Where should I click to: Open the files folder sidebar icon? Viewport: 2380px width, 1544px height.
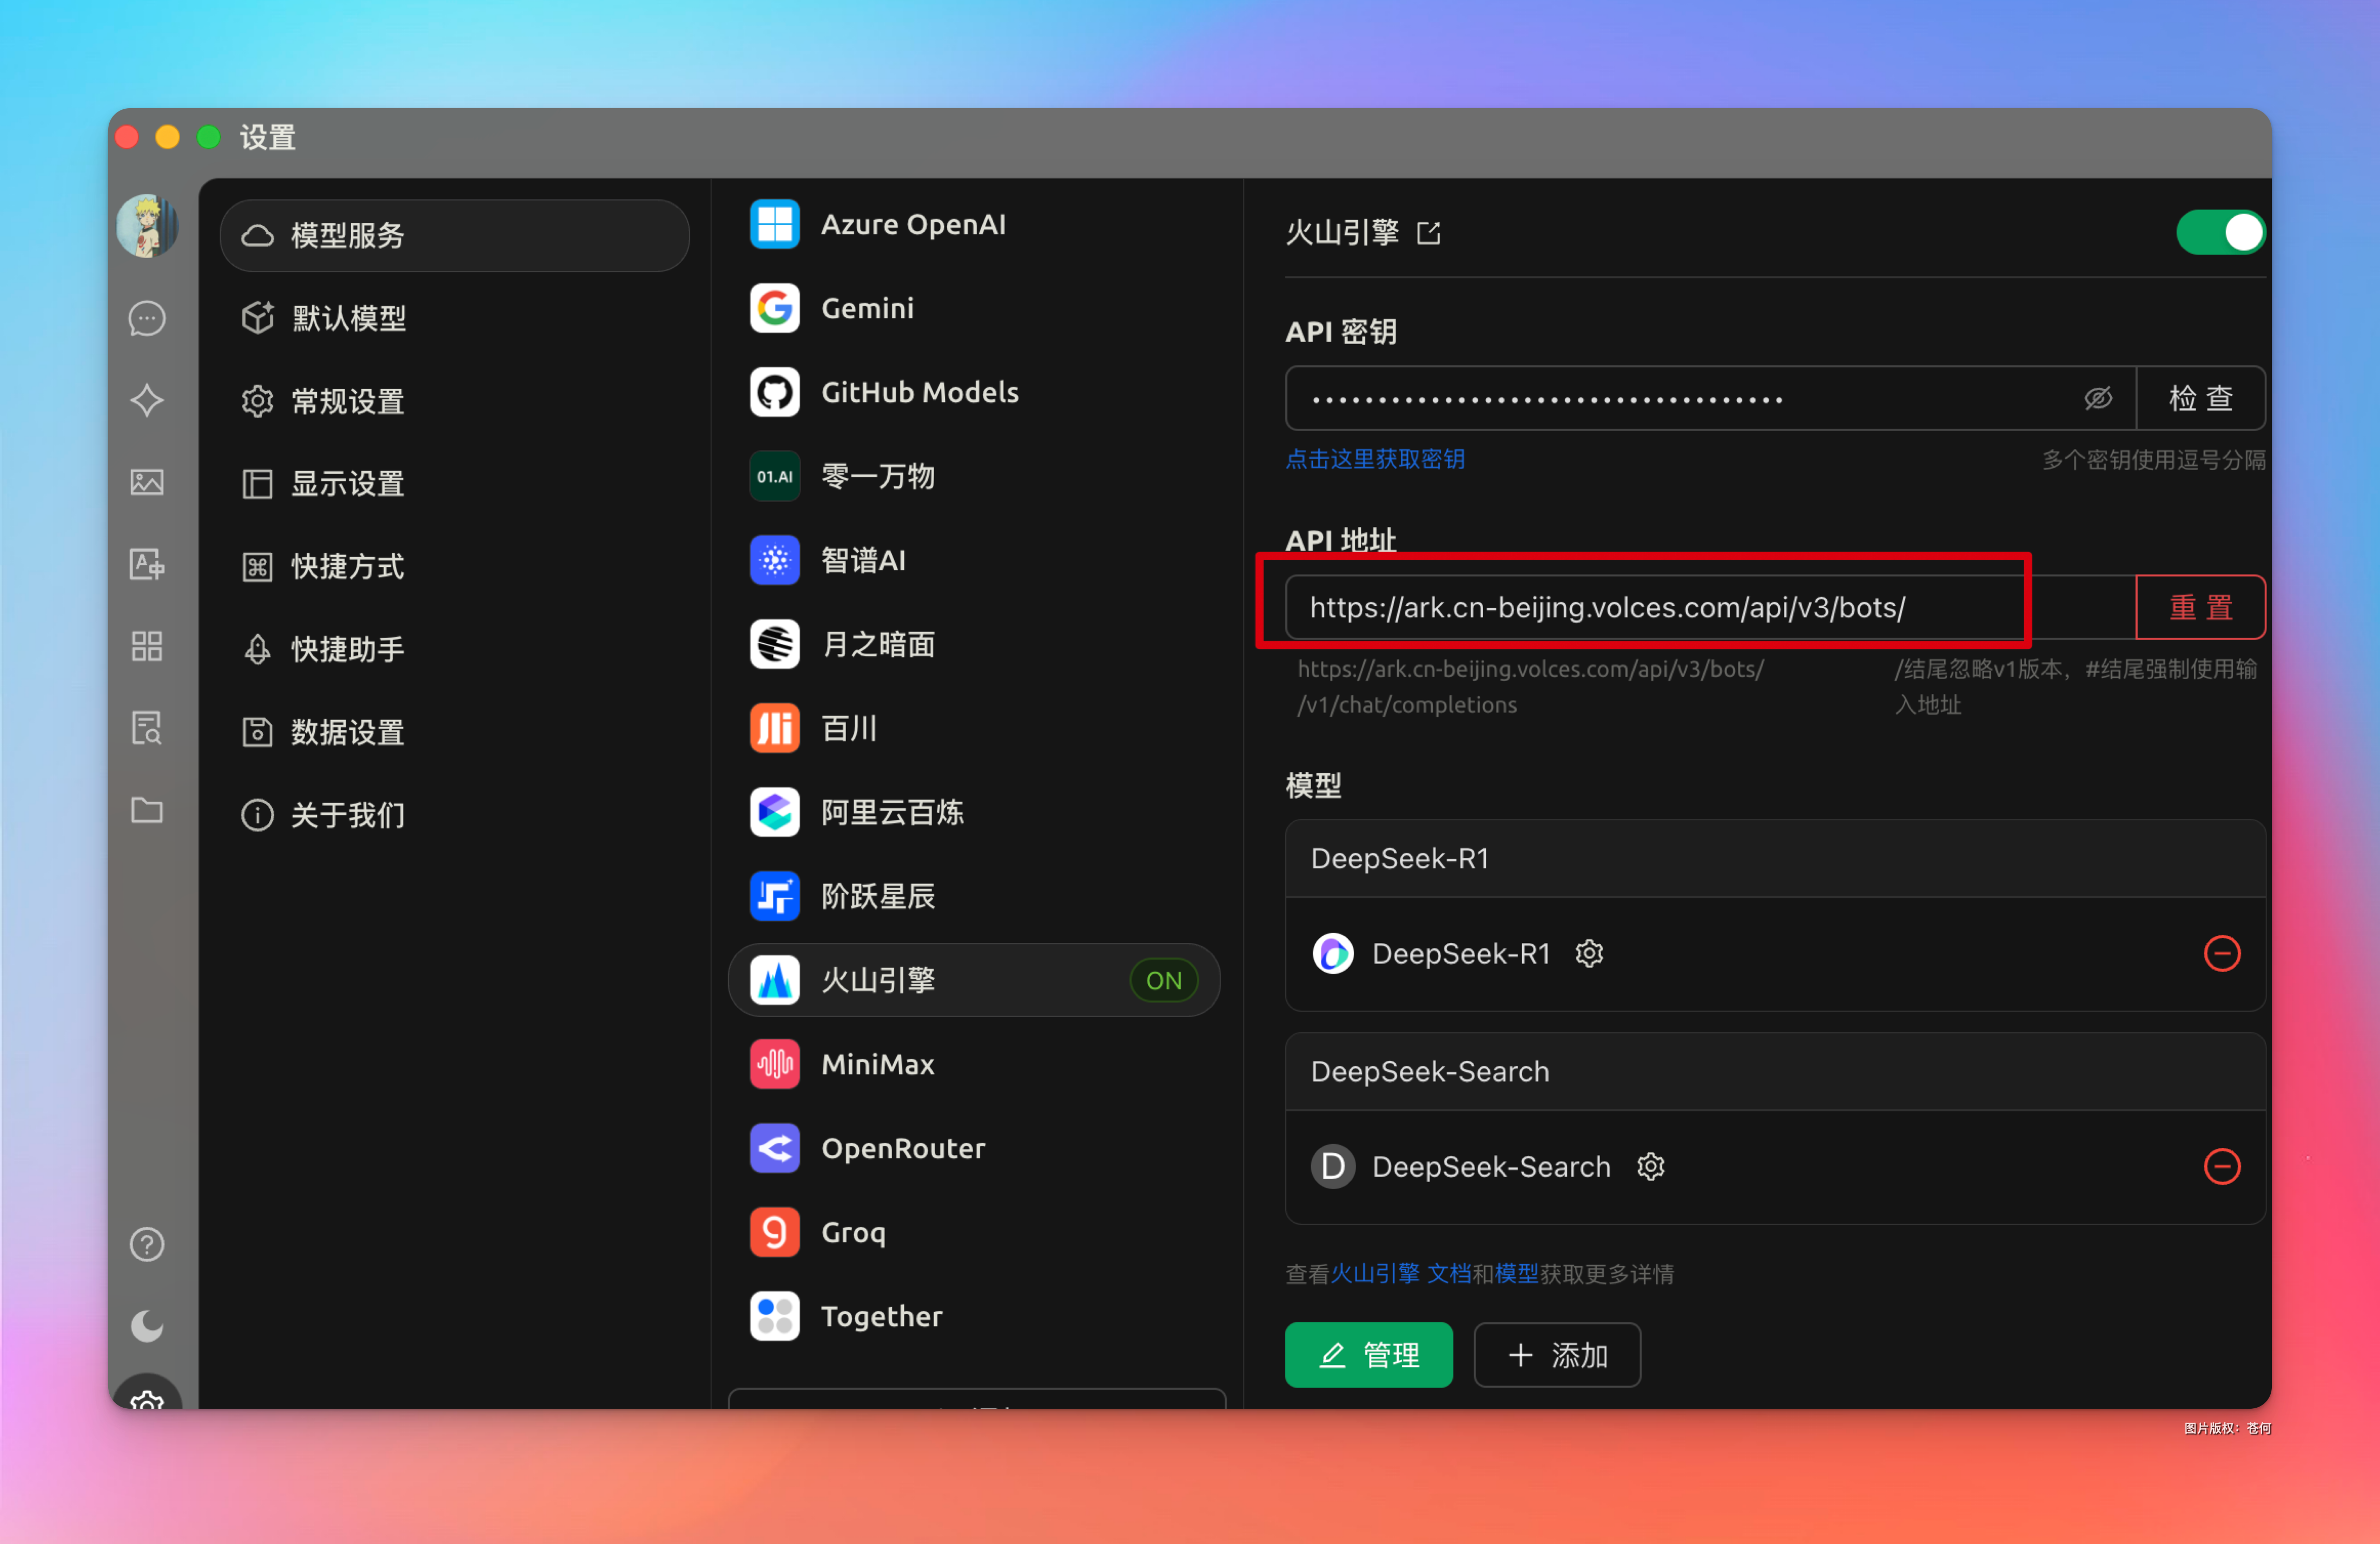click(147, 810)
